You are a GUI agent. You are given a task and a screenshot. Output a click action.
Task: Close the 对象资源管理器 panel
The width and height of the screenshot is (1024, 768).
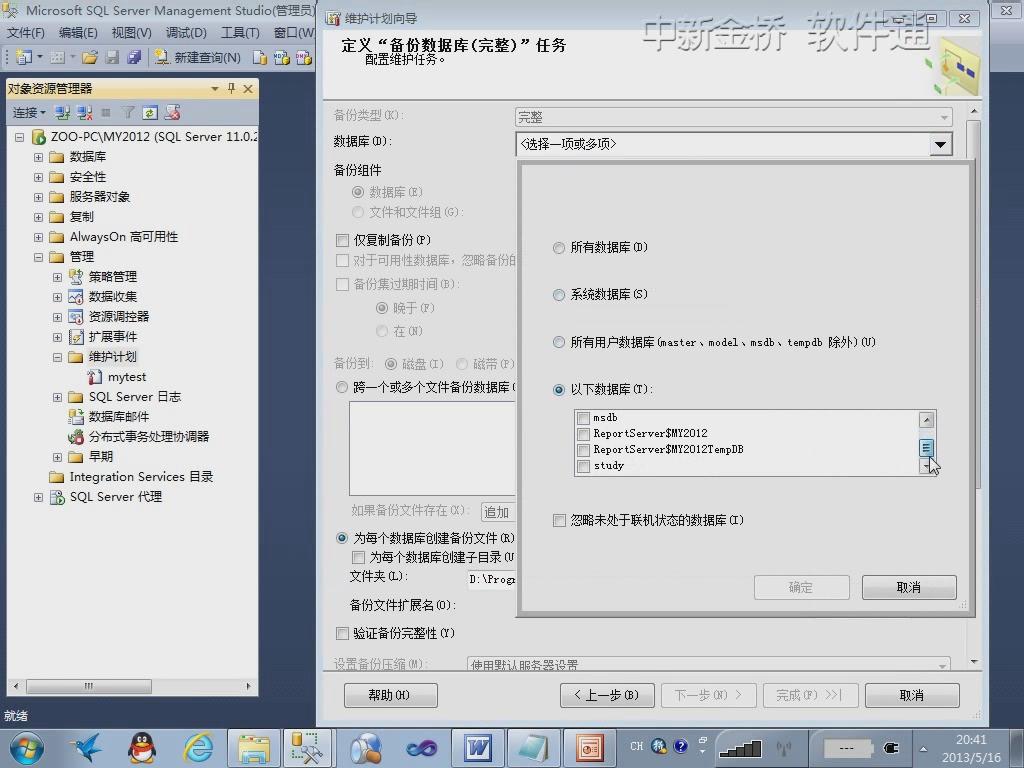[248, 88]
